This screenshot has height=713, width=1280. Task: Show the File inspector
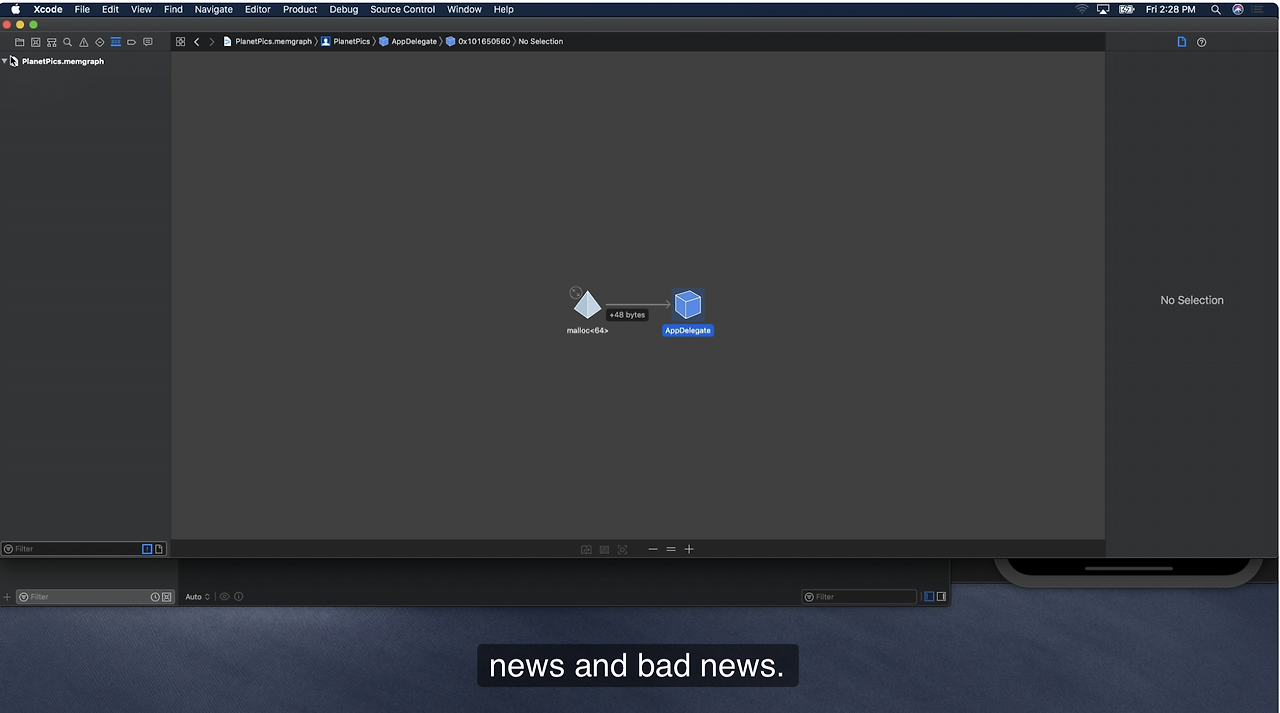tap(1181, 42)
